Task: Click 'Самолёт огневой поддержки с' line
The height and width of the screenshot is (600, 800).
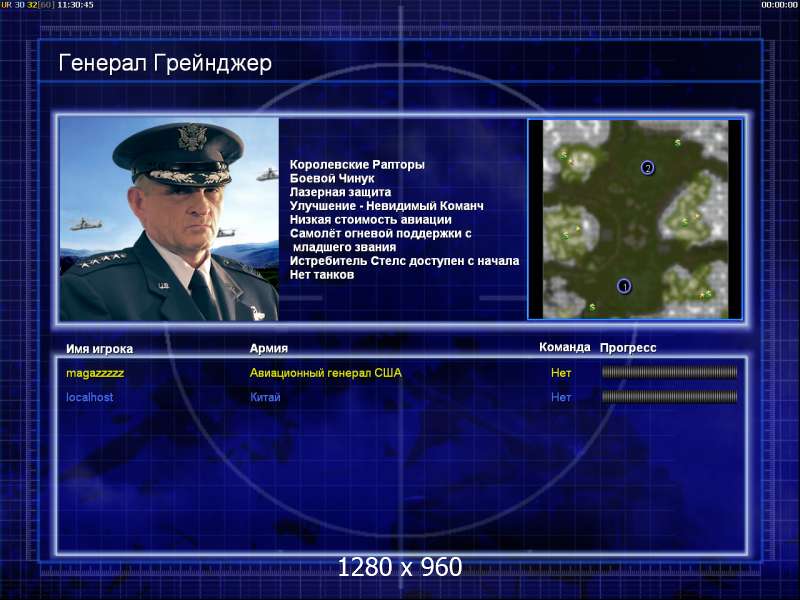Action: coord(381,234)
